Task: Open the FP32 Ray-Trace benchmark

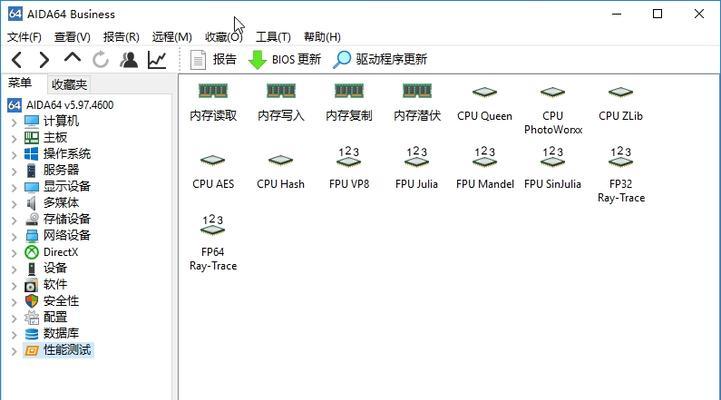Action: pyautogui.click(x=621, y=175)
